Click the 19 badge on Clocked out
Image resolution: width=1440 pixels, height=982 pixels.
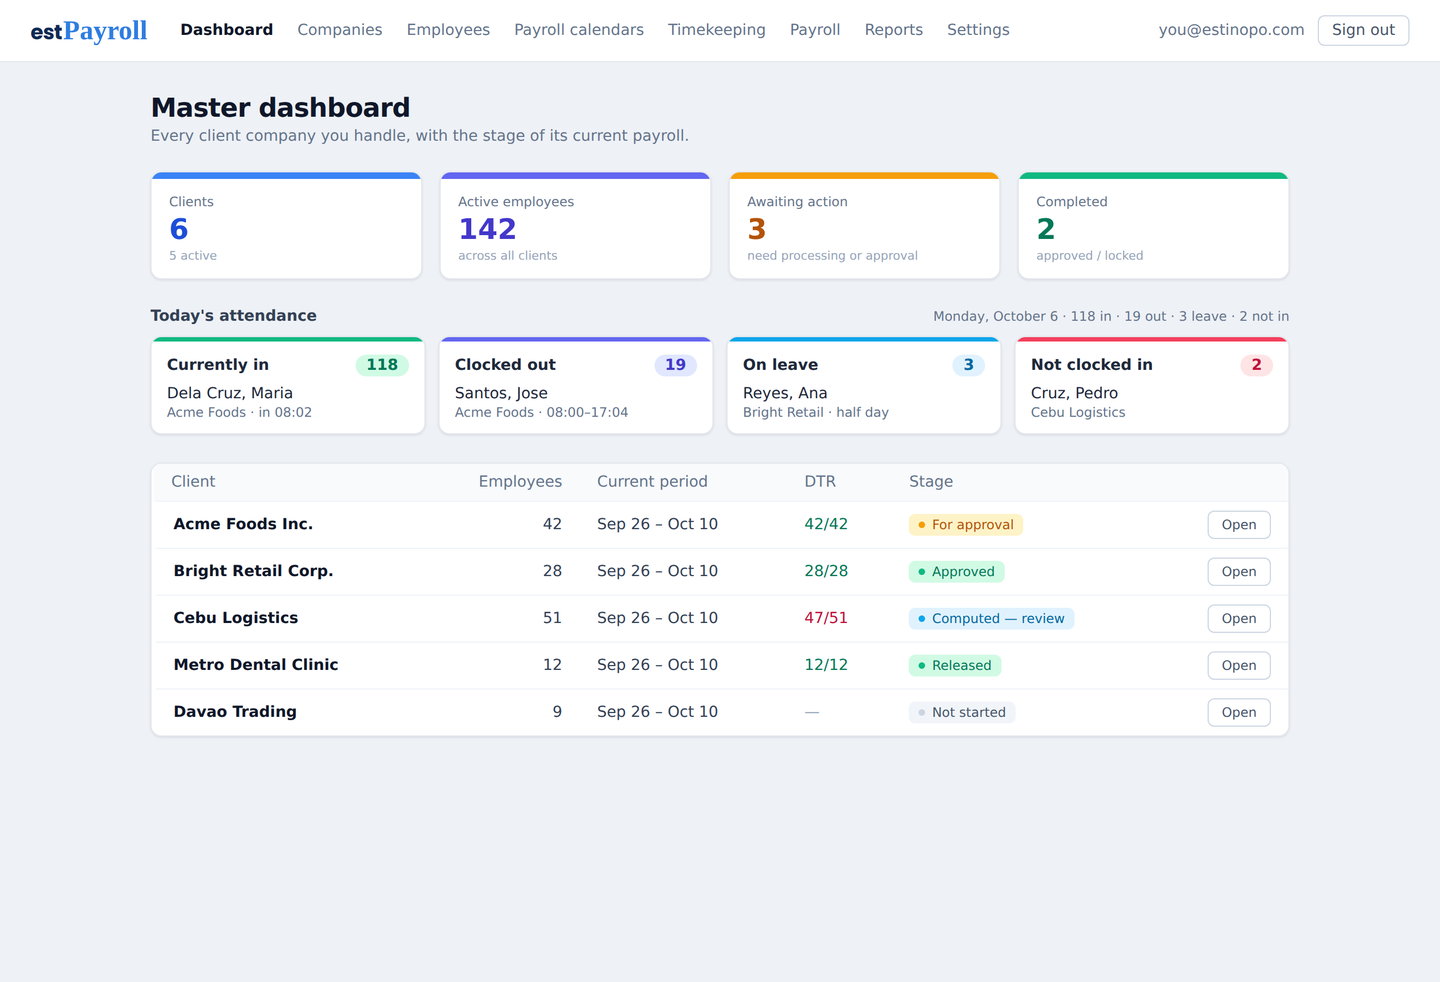click(676, 365)
